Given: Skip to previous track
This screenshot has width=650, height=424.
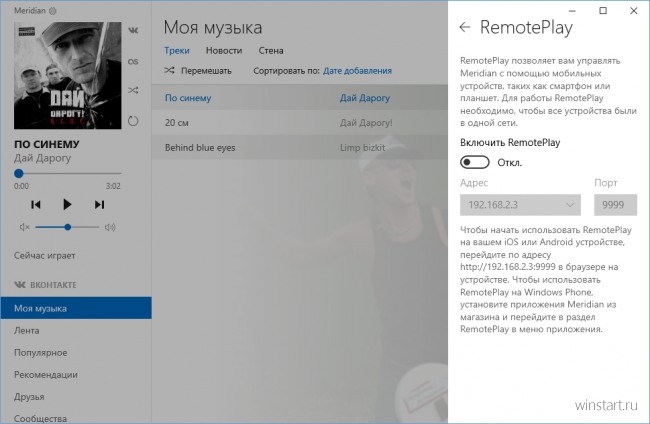Looking at the screenshot, I should [36, 204].
